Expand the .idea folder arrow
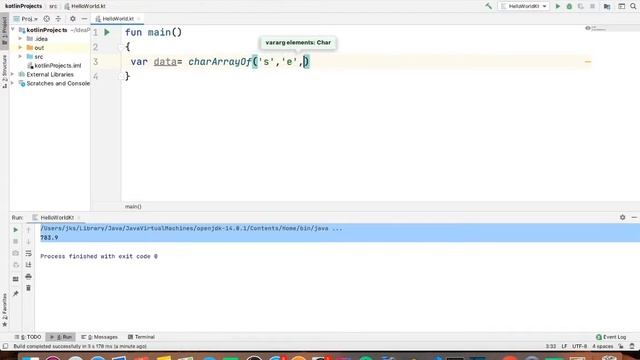 (20, 39)
